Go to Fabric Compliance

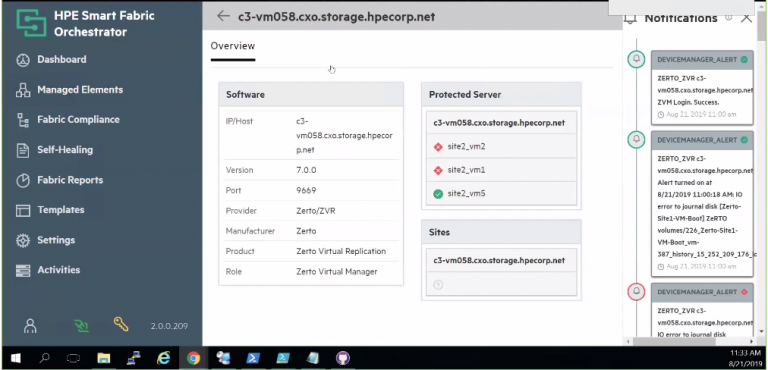click(x=68, y=120)
